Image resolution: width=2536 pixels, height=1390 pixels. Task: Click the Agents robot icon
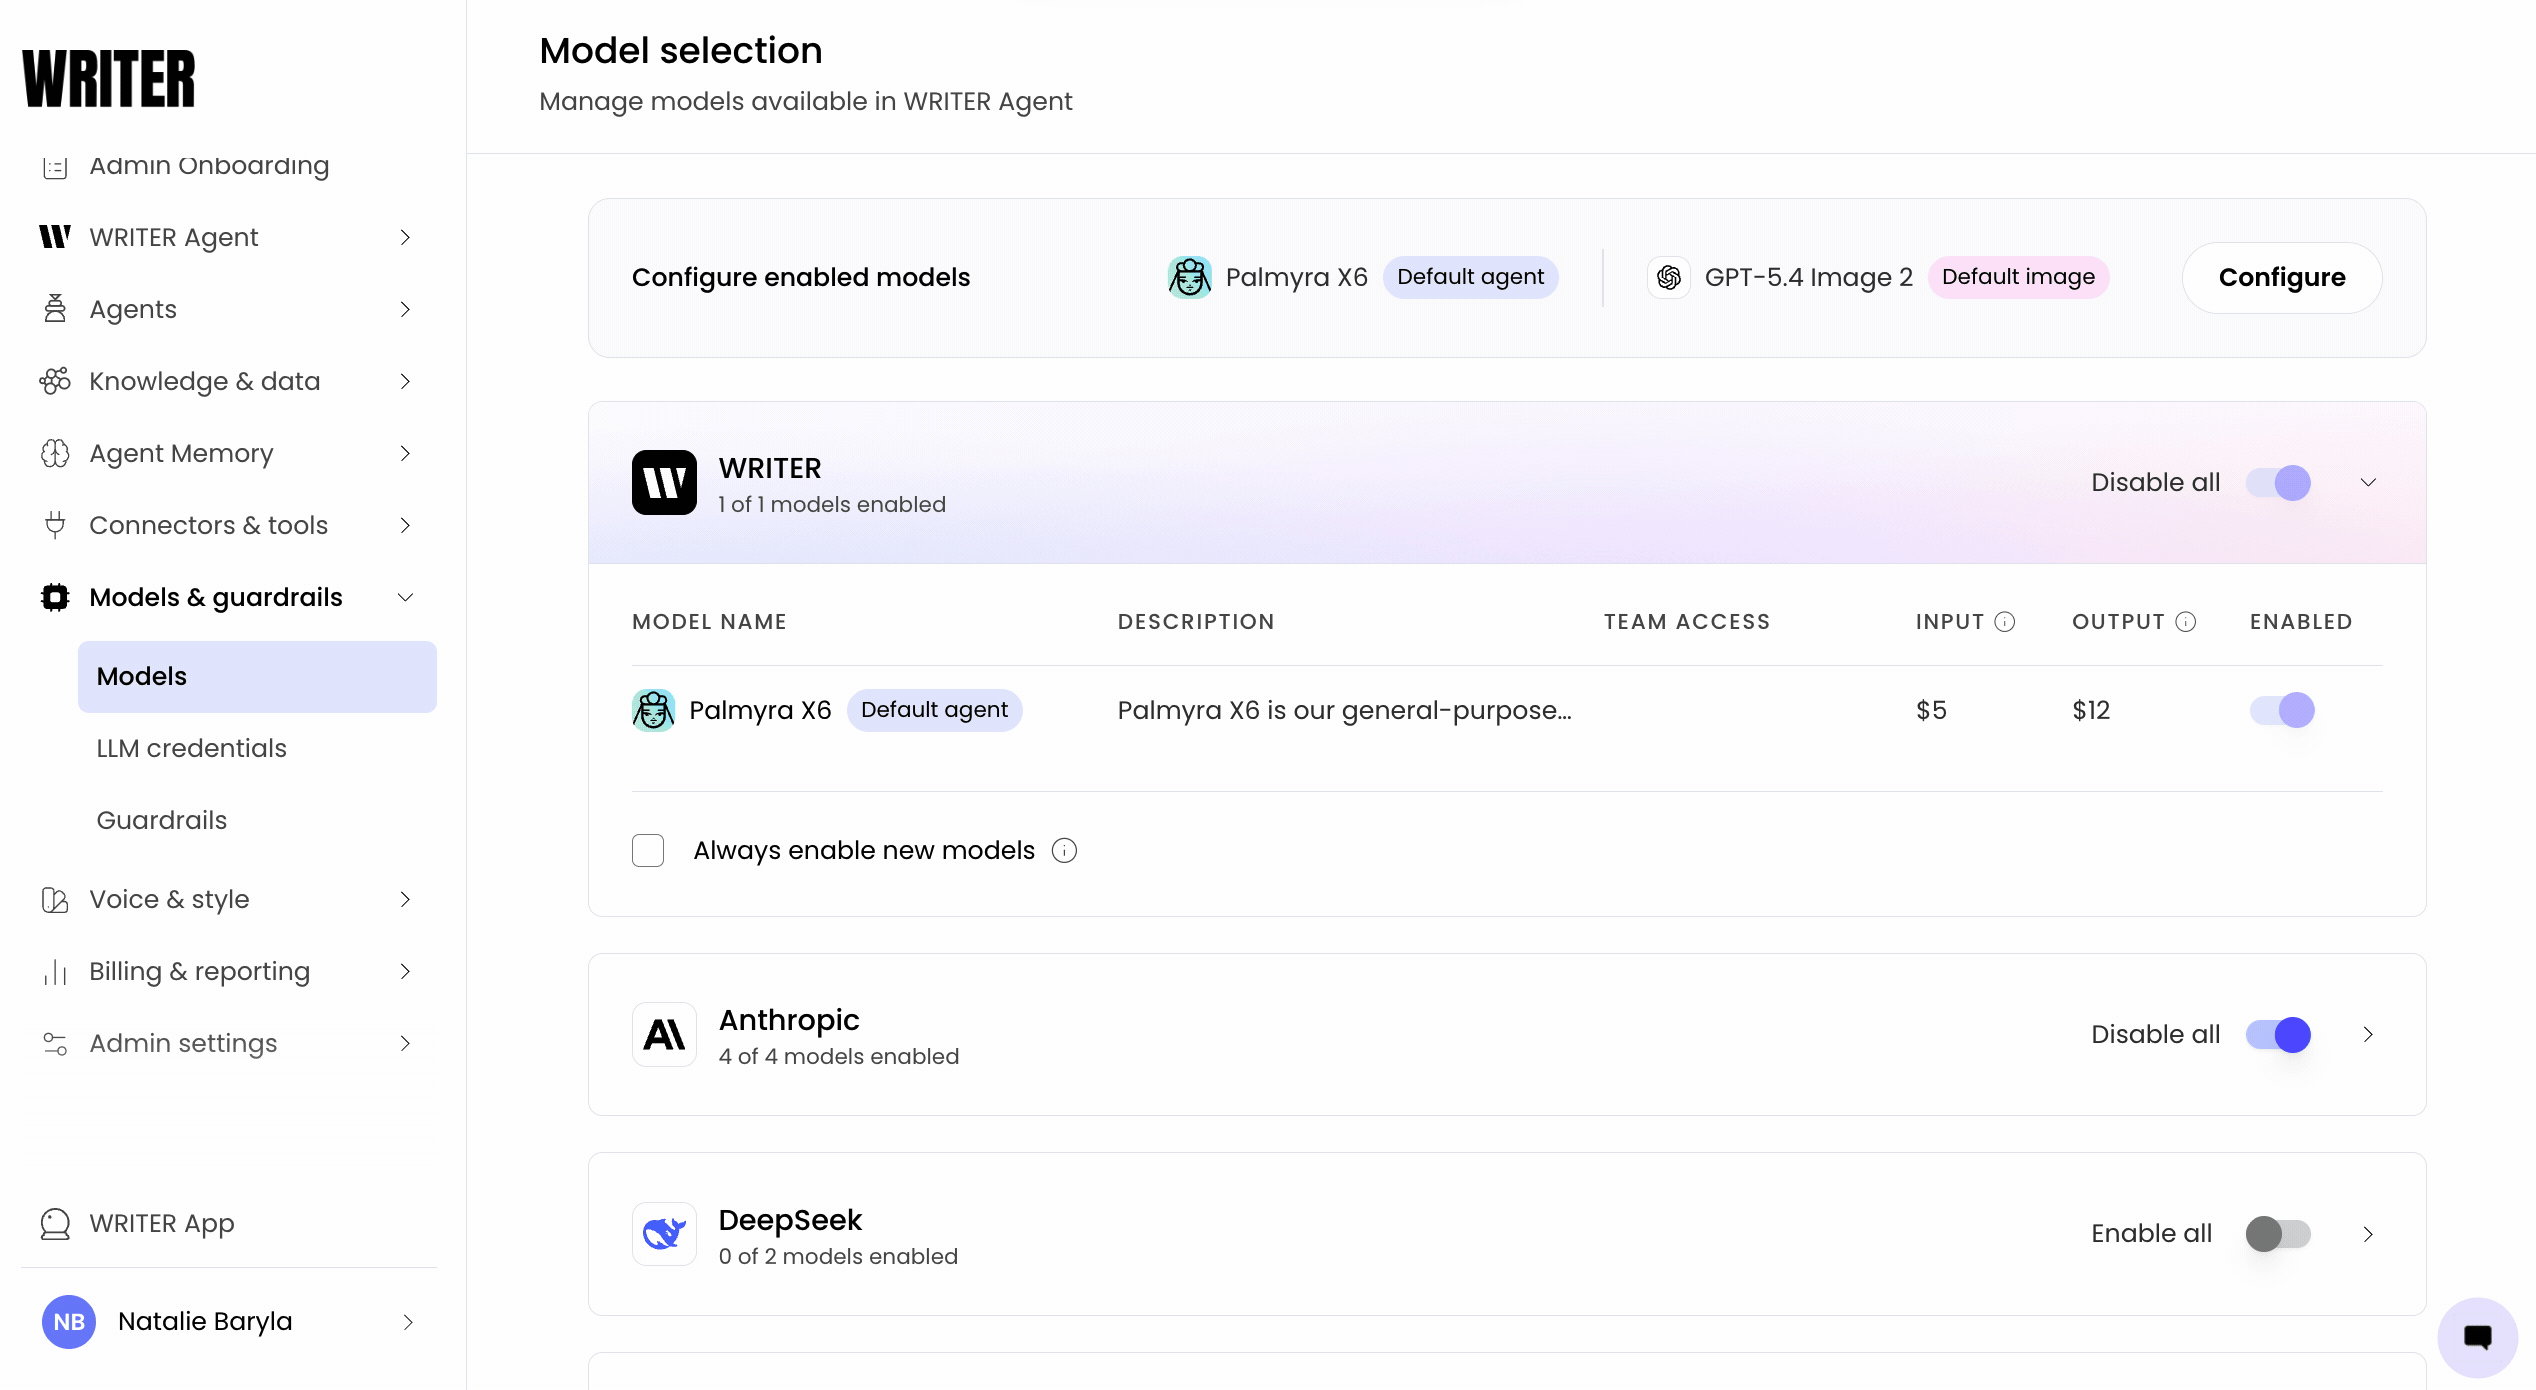pos(55,309)
